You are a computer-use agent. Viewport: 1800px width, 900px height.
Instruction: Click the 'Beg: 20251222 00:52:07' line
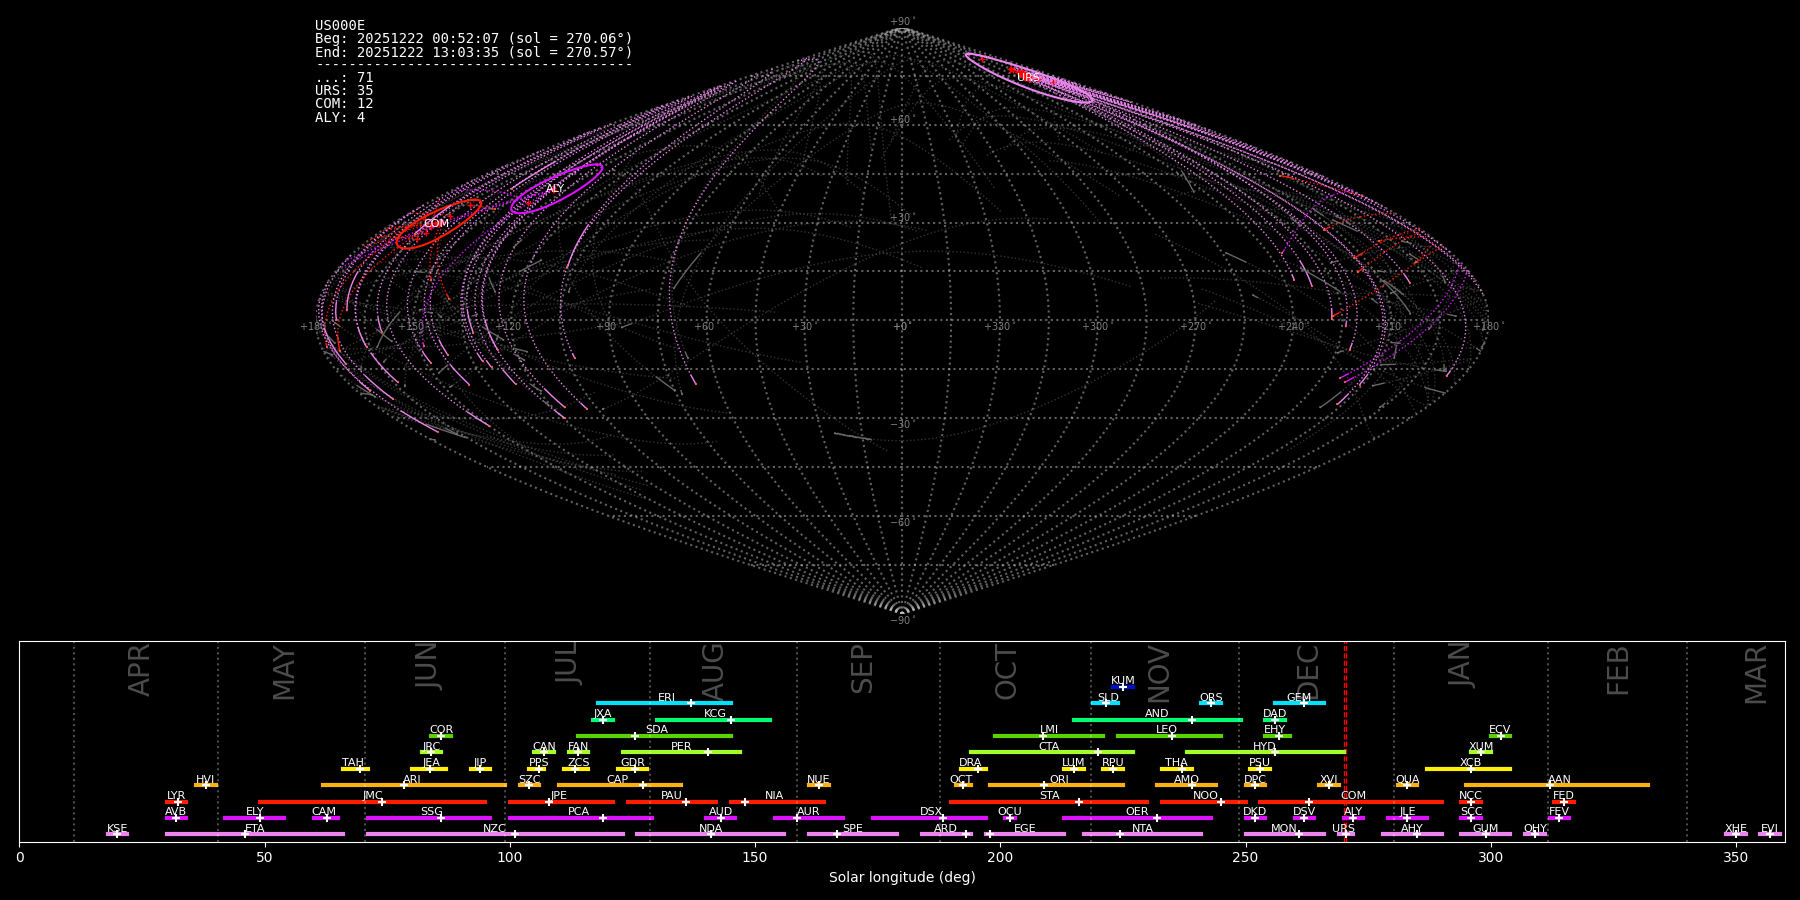click(x=474, y=39)
